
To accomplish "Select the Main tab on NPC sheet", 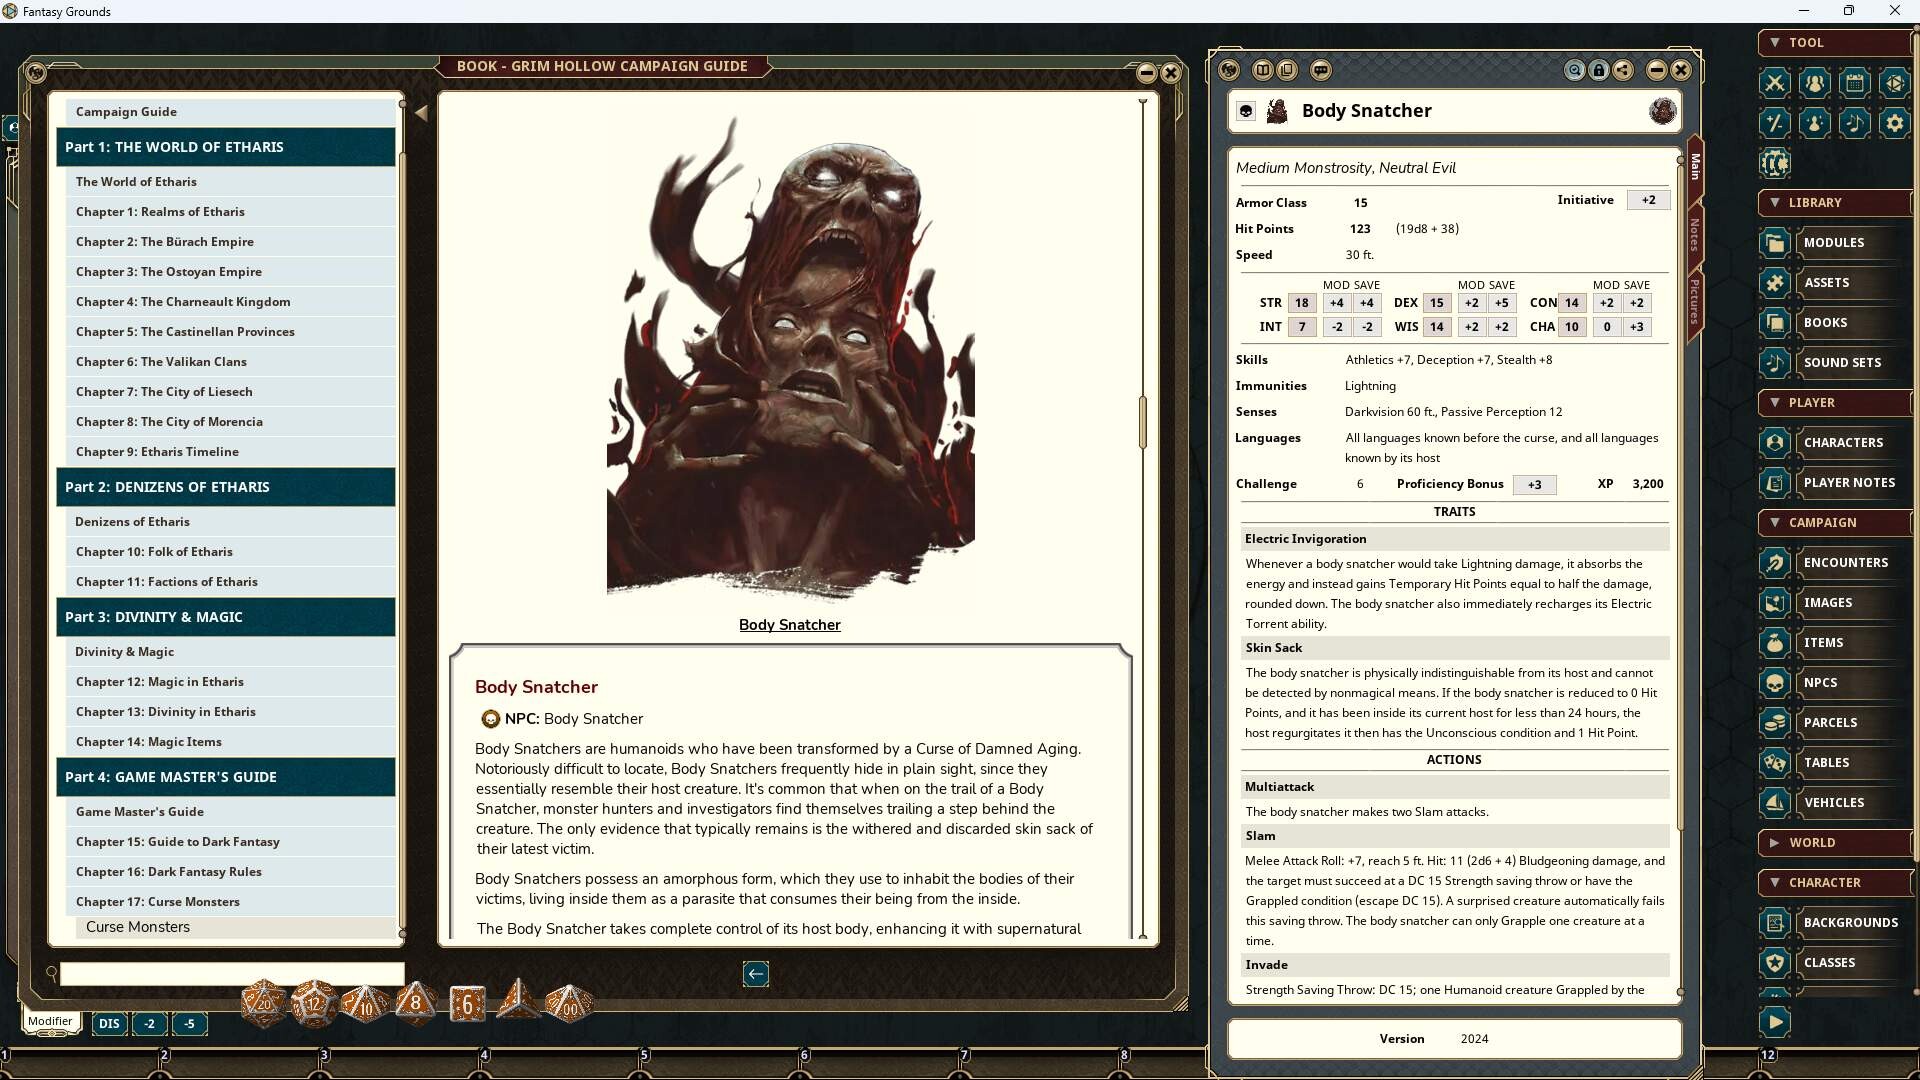I will coord(1695,166).
